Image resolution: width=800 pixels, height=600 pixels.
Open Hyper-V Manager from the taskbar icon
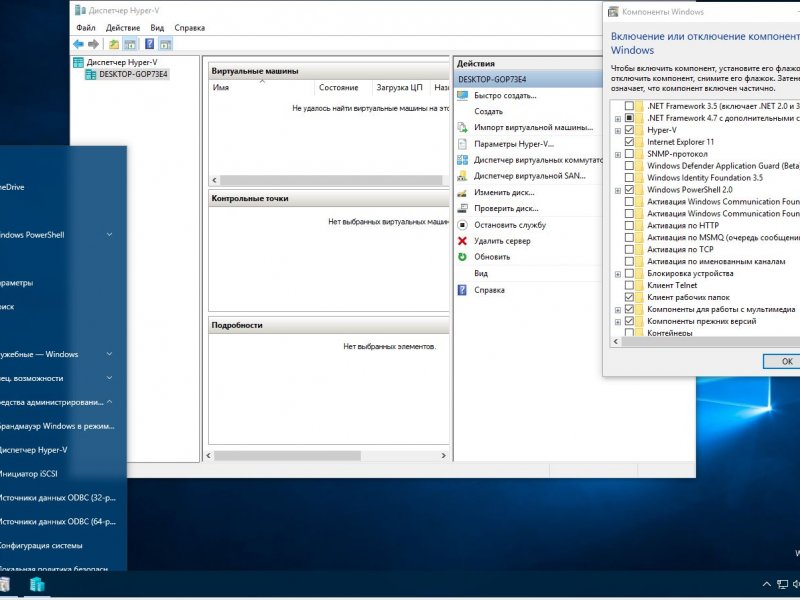(x=37, y=585)
